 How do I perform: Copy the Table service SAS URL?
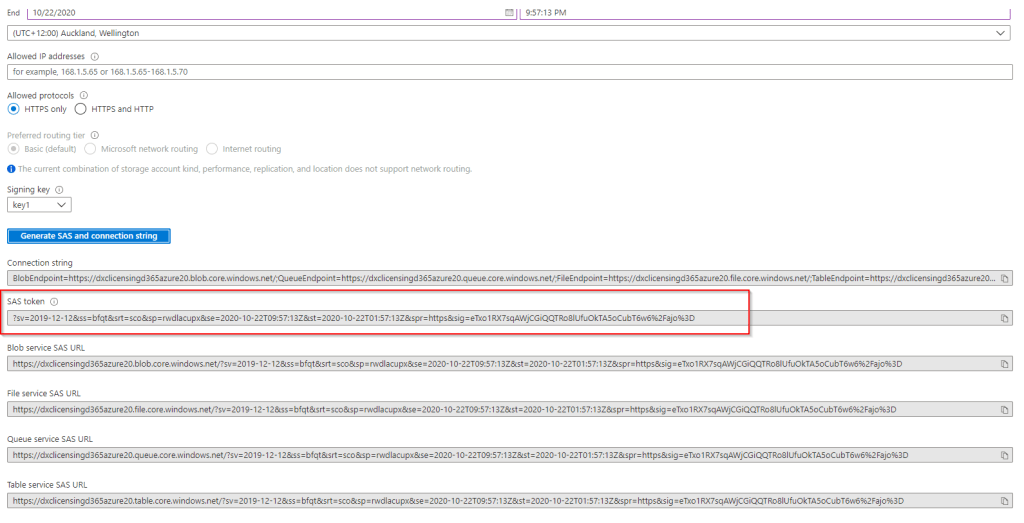coord(1005,500)
